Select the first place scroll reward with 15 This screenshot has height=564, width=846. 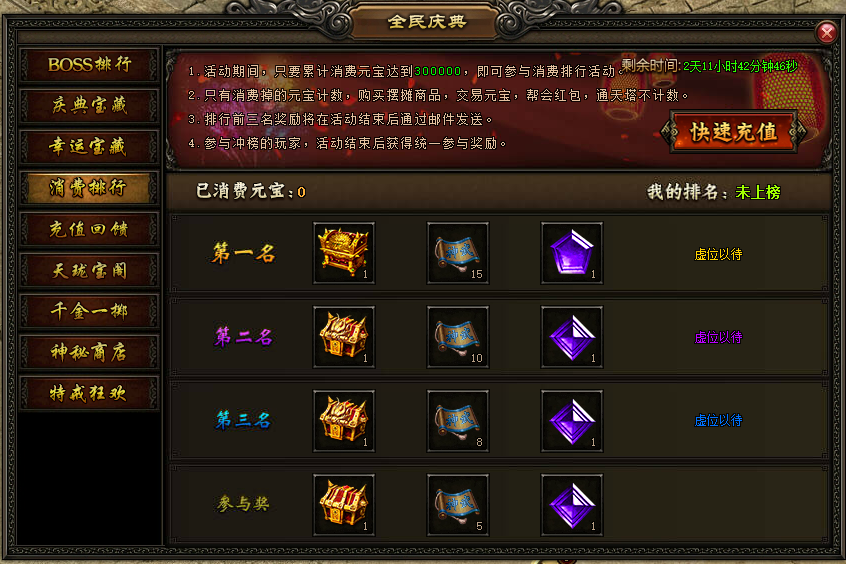pyautogui.click(x=458, y=253)
